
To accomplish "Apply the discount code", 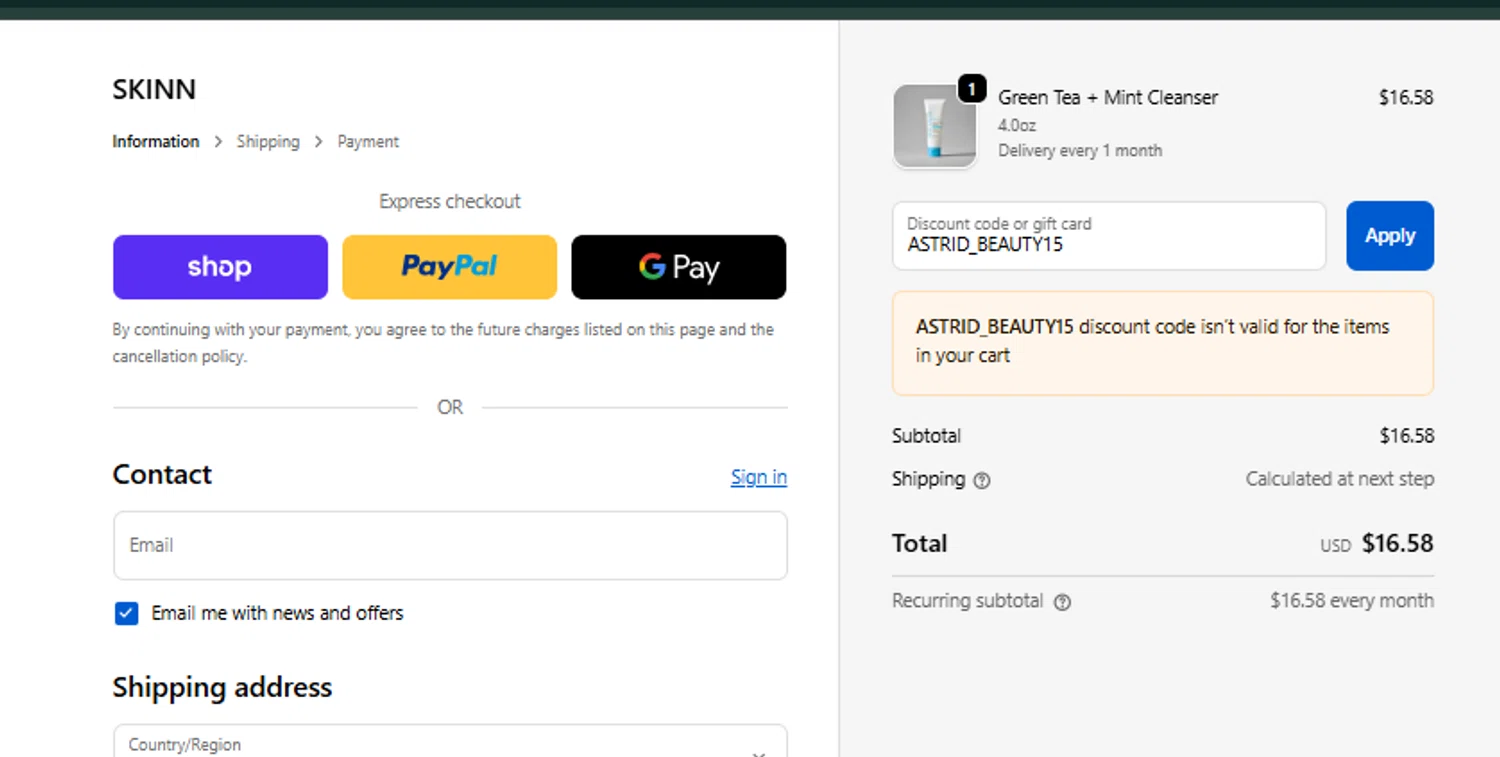I will pyautogui.click(x=1390, y=236).
